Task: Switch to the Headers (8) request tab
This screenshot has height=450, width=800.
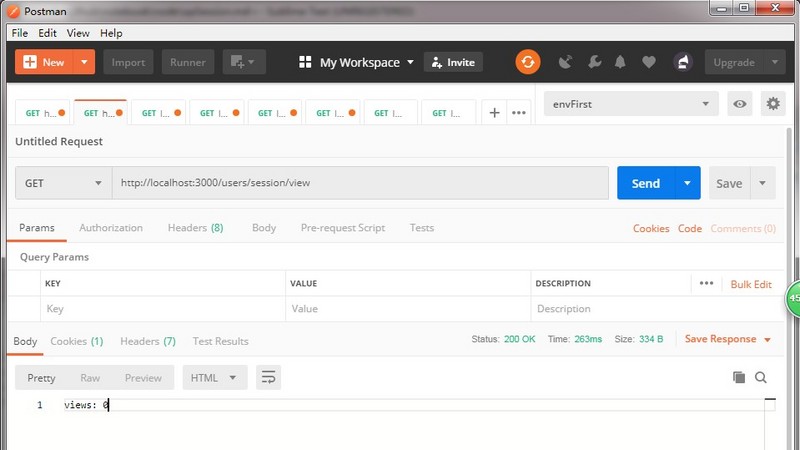Action: pos(195,228)
